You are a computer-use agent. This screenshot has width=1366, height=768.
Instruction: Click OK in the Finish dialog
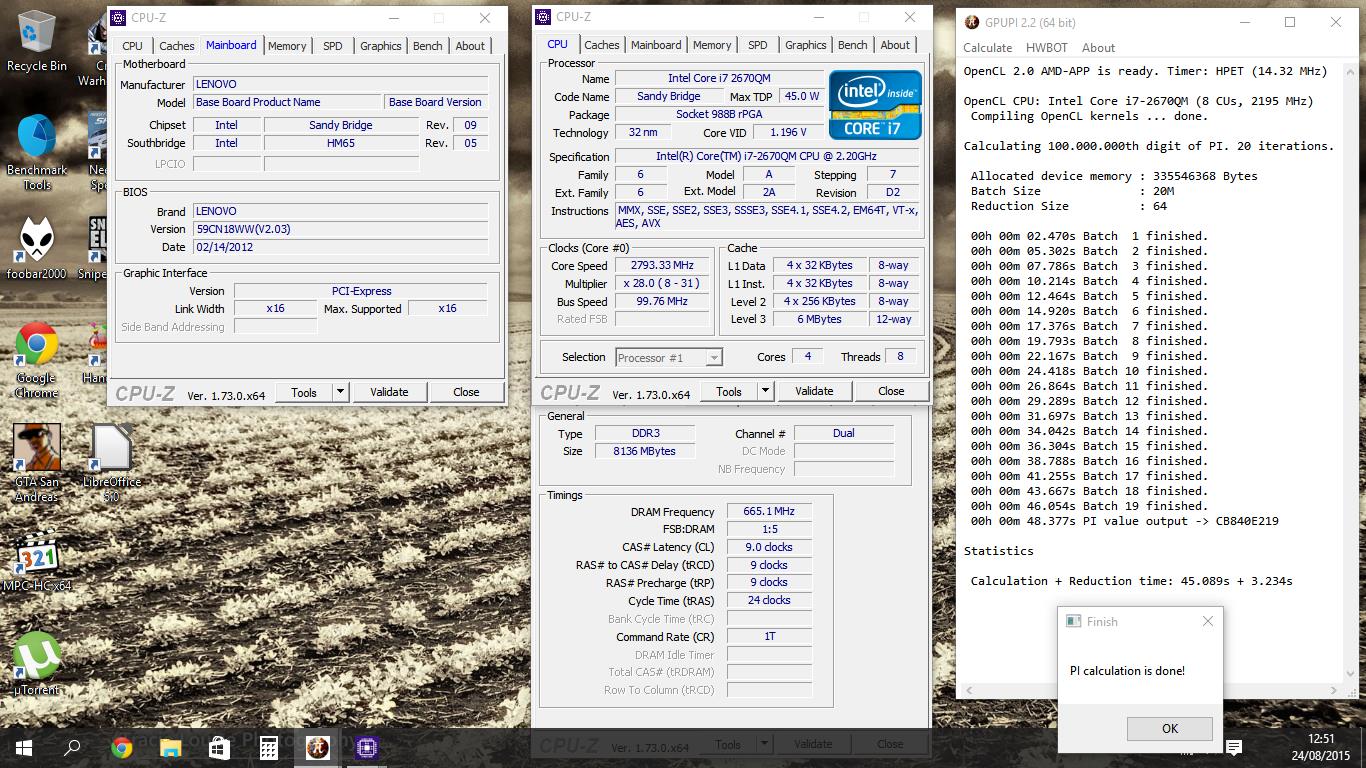click(1170, 729)
